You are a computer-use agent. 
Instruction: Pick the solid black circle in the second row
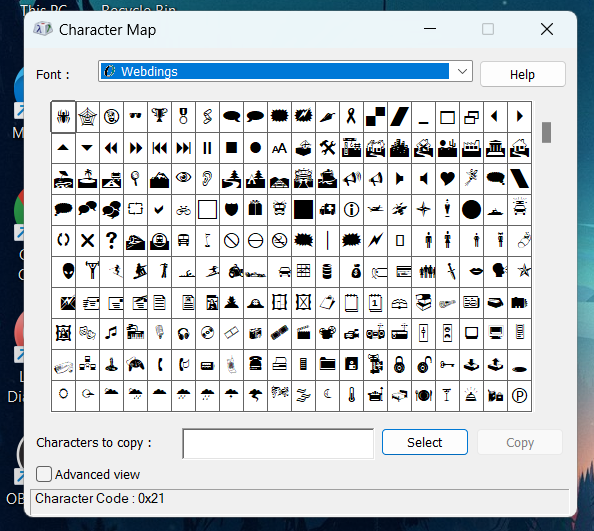point(255,148)
